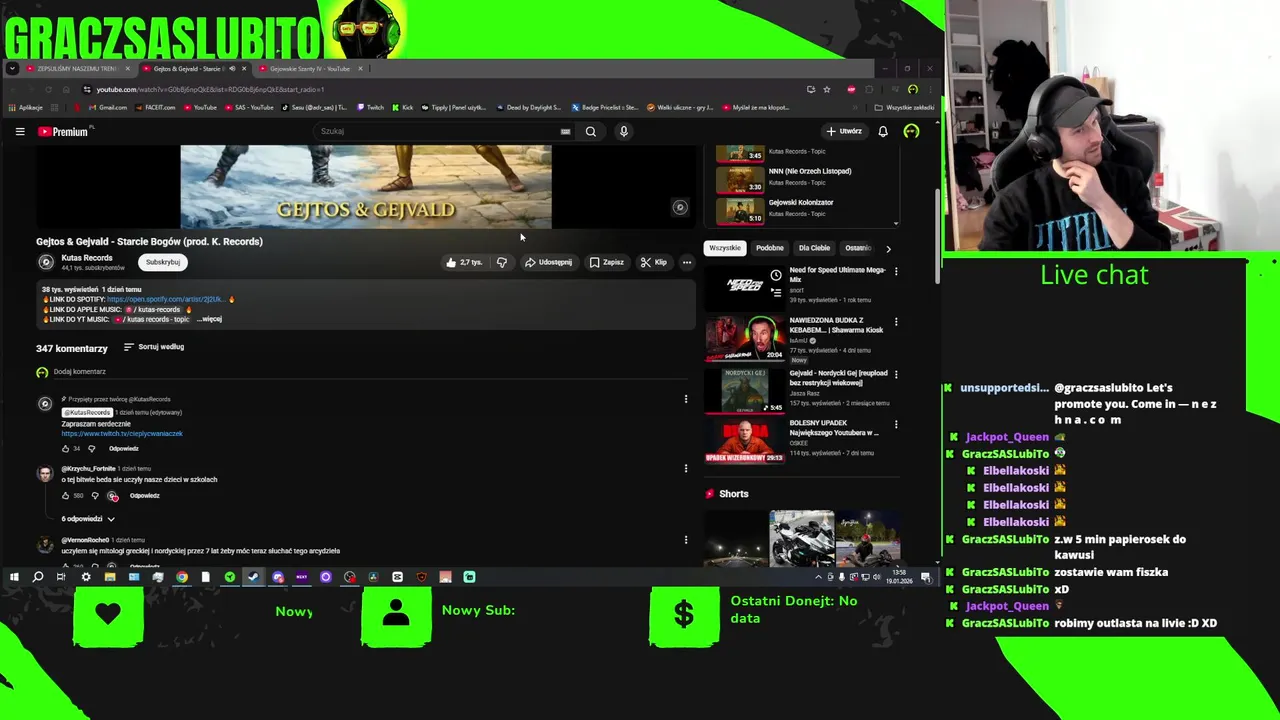Click the Dodaj komentarz field

point(370,372)
